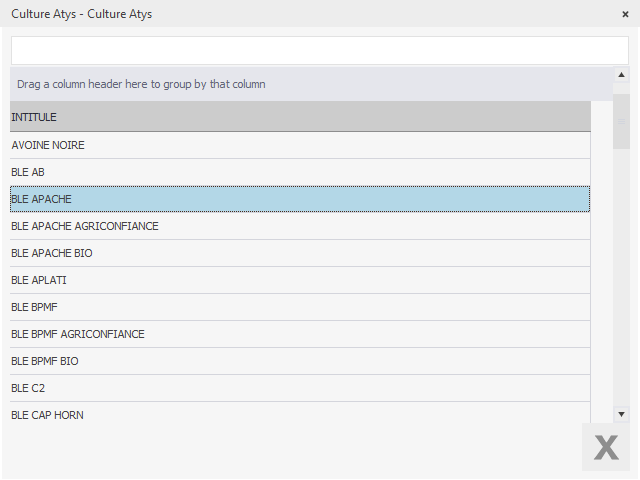Select the BLE AB row

pyautogui.click(x=300, y=172)
